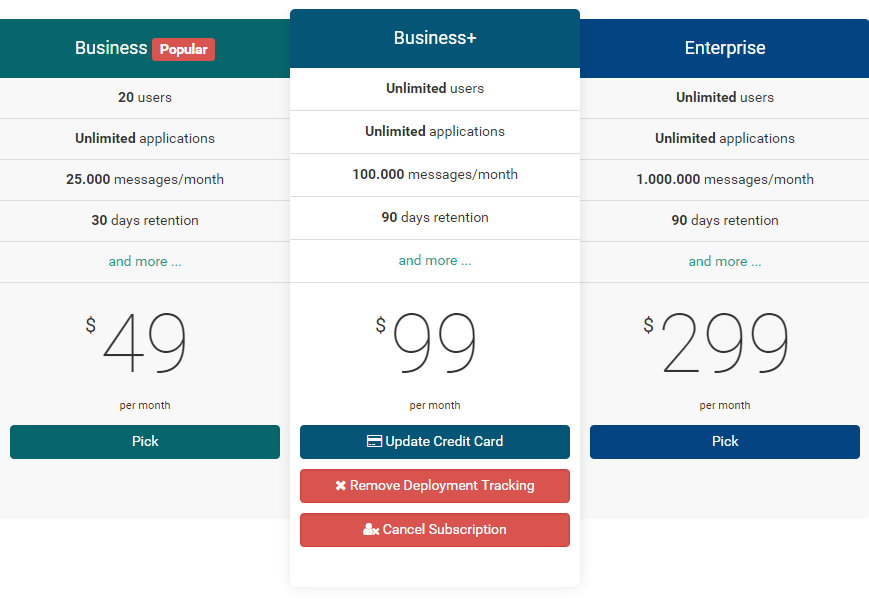
Task: Open 'and more ...' details in Business column
Action: pyautogui.click(x=144, y=261)
